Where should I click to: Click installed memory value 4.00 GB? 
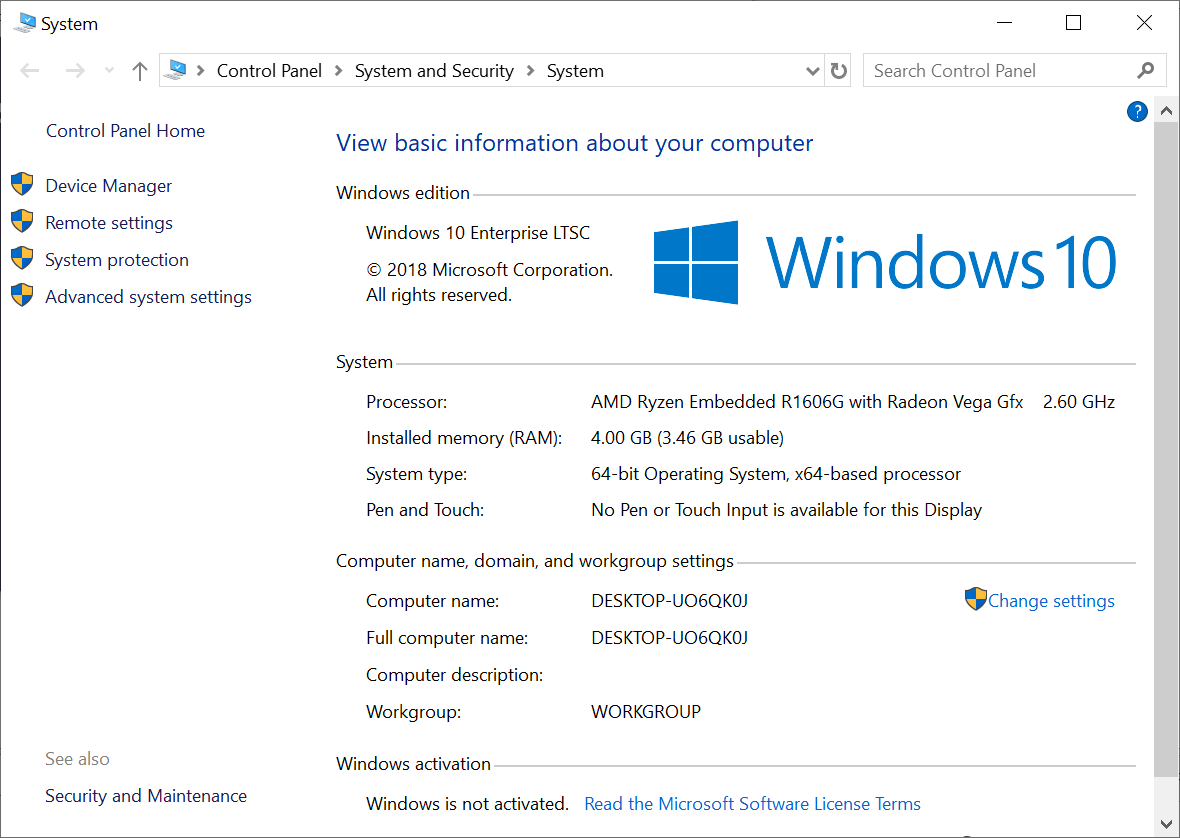[687, 438]
